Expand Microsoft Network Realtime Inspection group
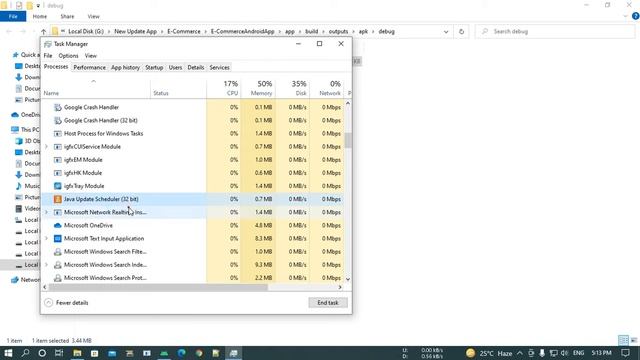Screen dimensions: 640x360 point(46,212)
